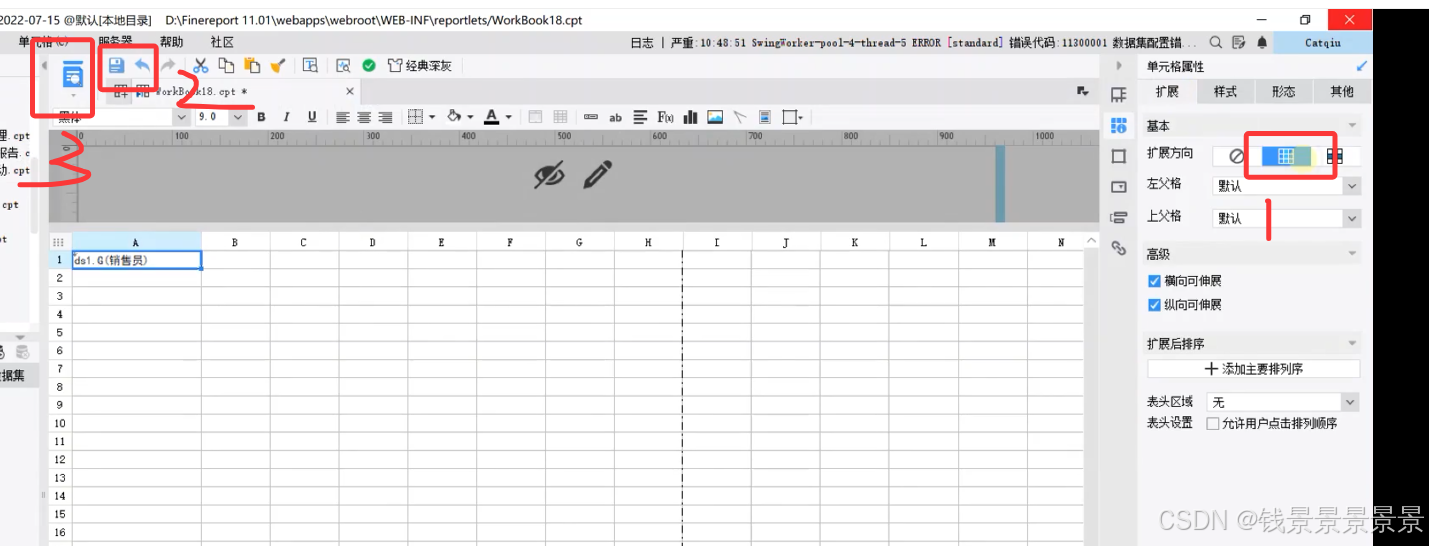Align text center
The height and width of the screenshot is (546, 1429).
click(364, 117)
